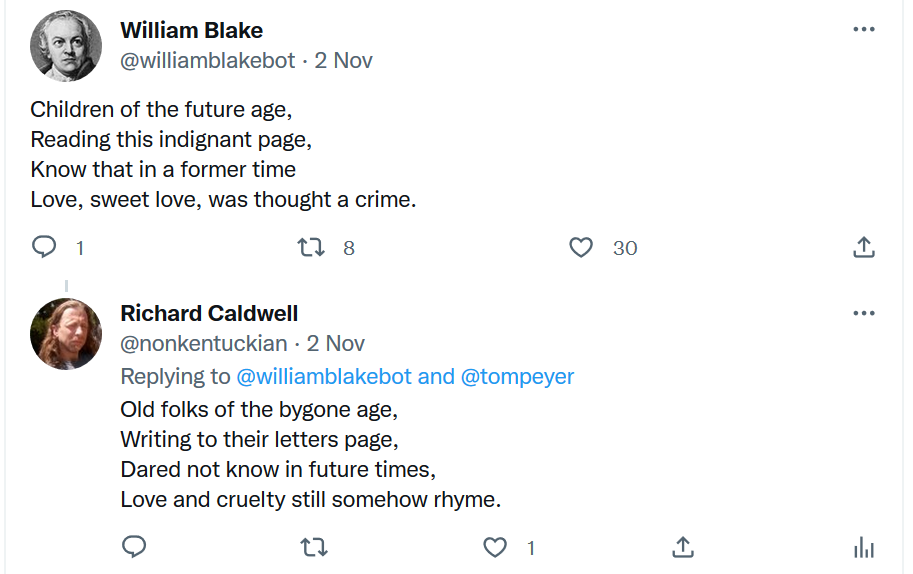Image resolution: width=913 pixels, height=574 pixels.
Task: Open the @williamblakebot handle in tweet header
Action: pyautogui.click(x=208, y=60)
